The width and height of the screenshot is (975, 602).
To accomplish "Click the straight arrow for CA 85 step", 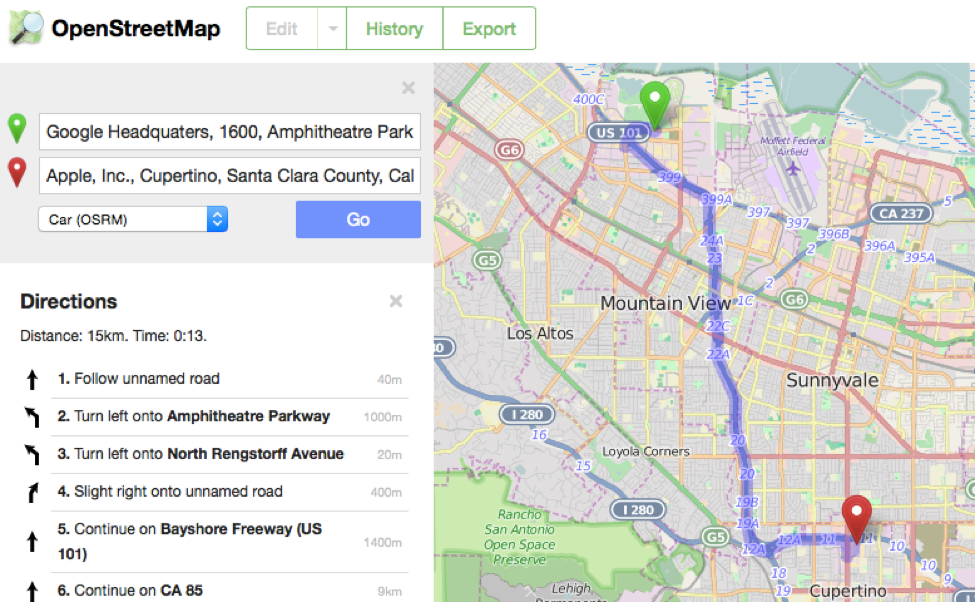I will click(32, 591).
